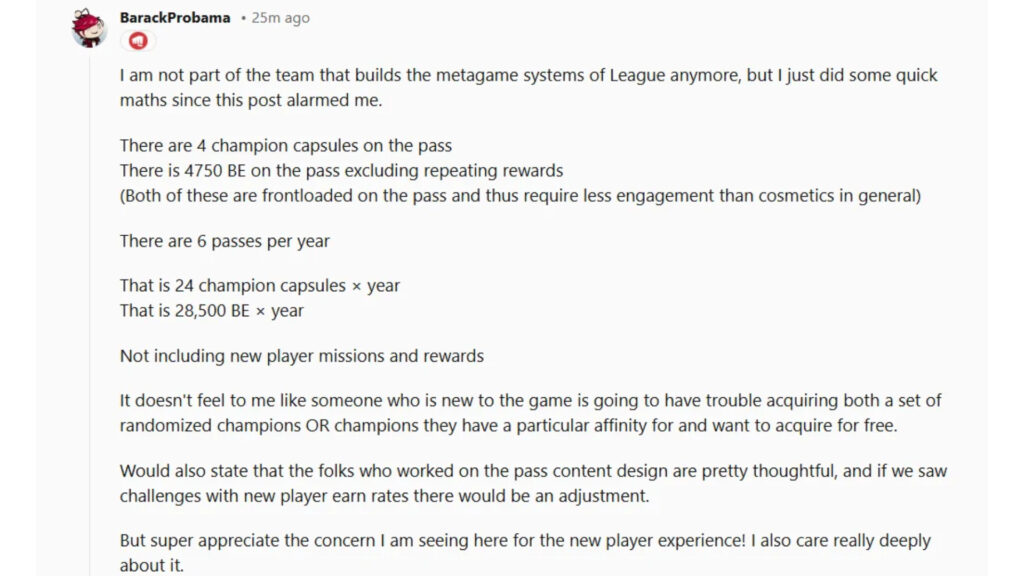1024x576 pixels.
Task: Click the paragraph starting "It doesn't feel to me"
Action: [x=530, y=400]
